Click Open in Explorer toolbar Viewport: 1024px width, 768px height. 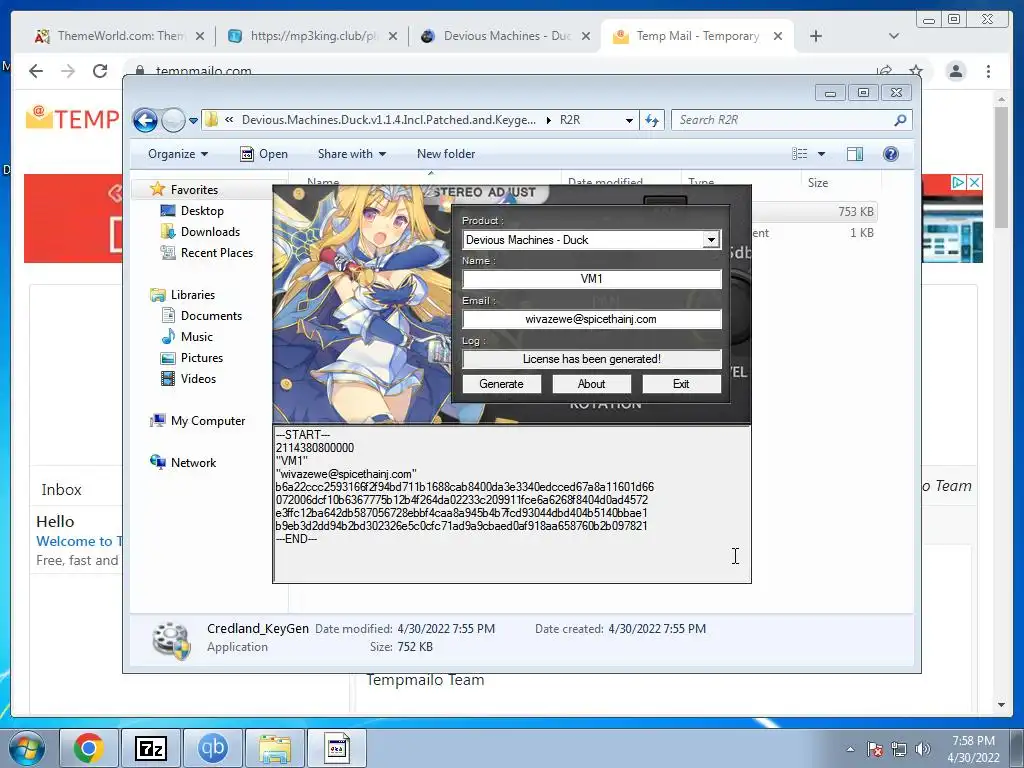coord(264,154)
